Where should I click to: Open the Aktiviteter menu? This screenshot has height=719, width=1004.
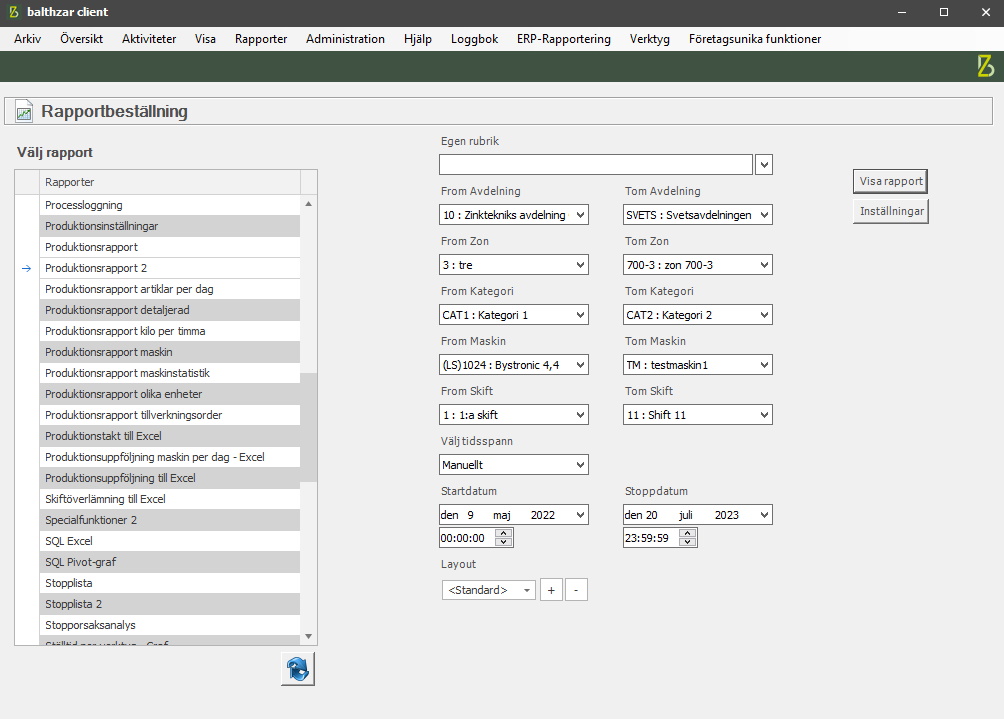pos(149,38)
